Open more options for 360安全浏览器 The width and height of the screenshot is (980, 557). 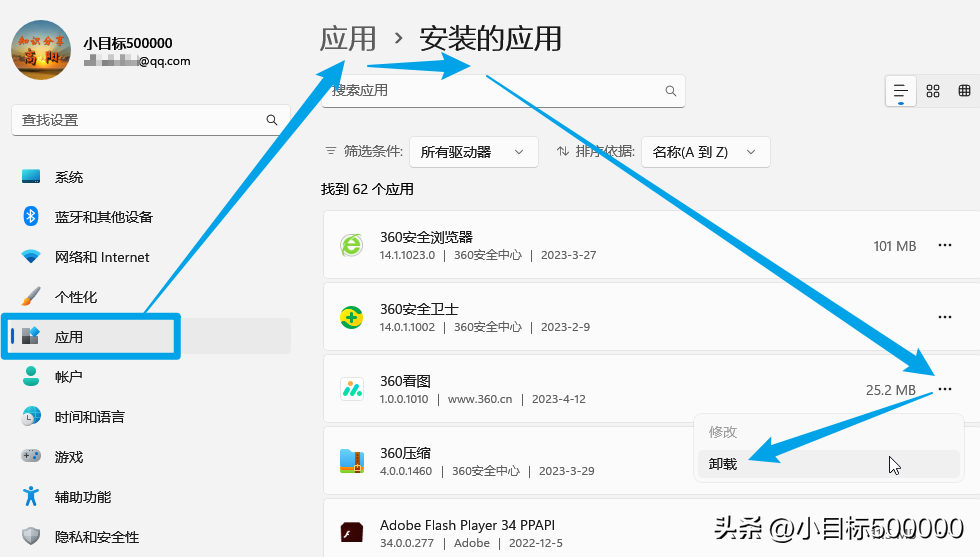coord(945,245)
